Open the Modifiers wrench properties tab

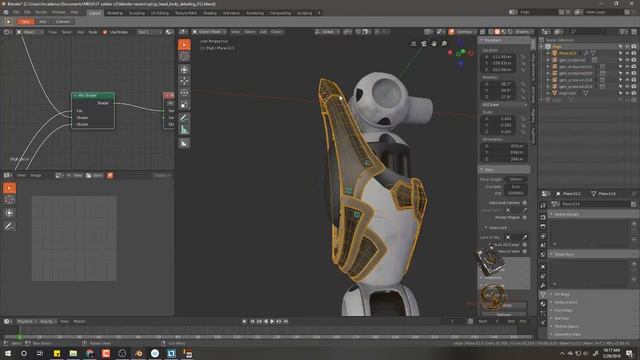click(x=543, y=286)
